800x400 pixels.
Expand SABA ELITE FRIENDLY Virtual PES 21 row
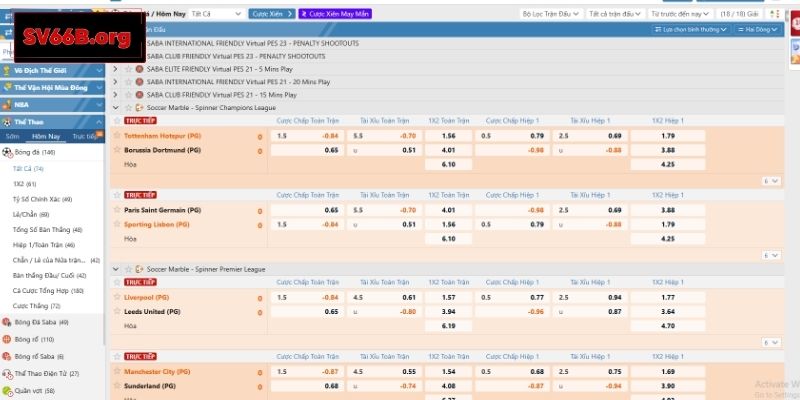pyautogui.click(x=115, y=68)
